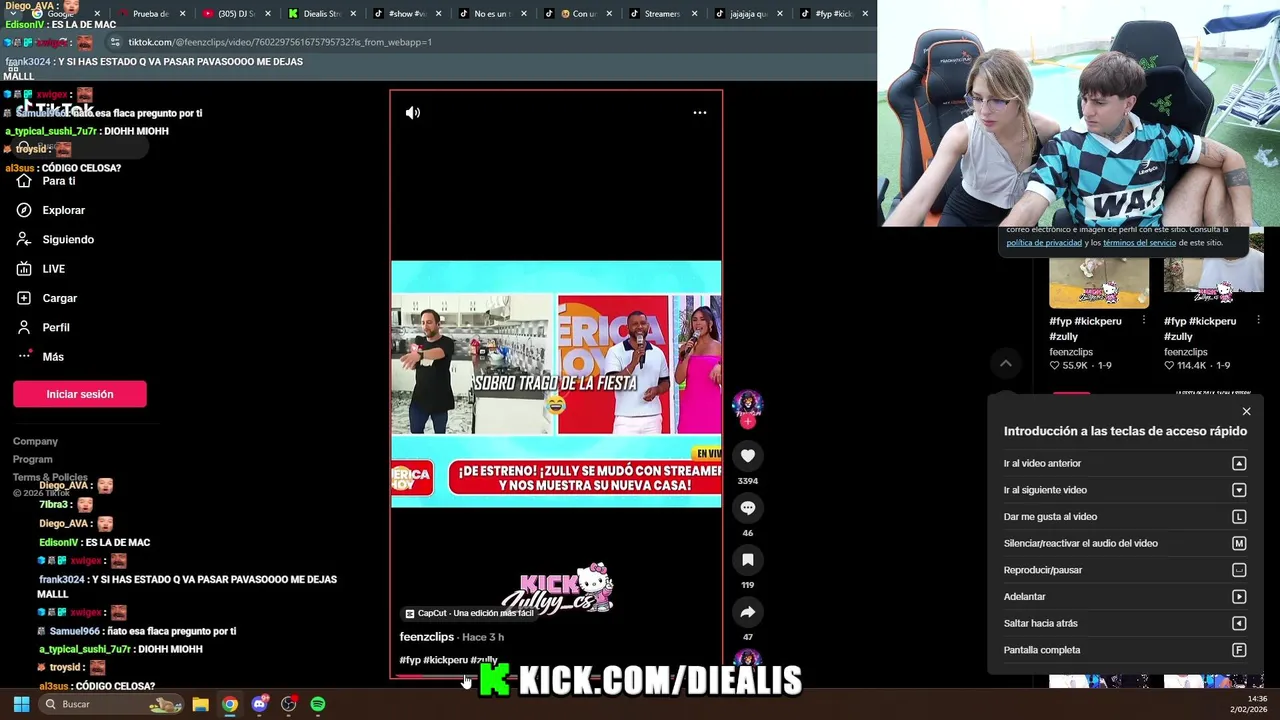
Task: Open Spotify from the taskbar
Action: click(318, 704)
